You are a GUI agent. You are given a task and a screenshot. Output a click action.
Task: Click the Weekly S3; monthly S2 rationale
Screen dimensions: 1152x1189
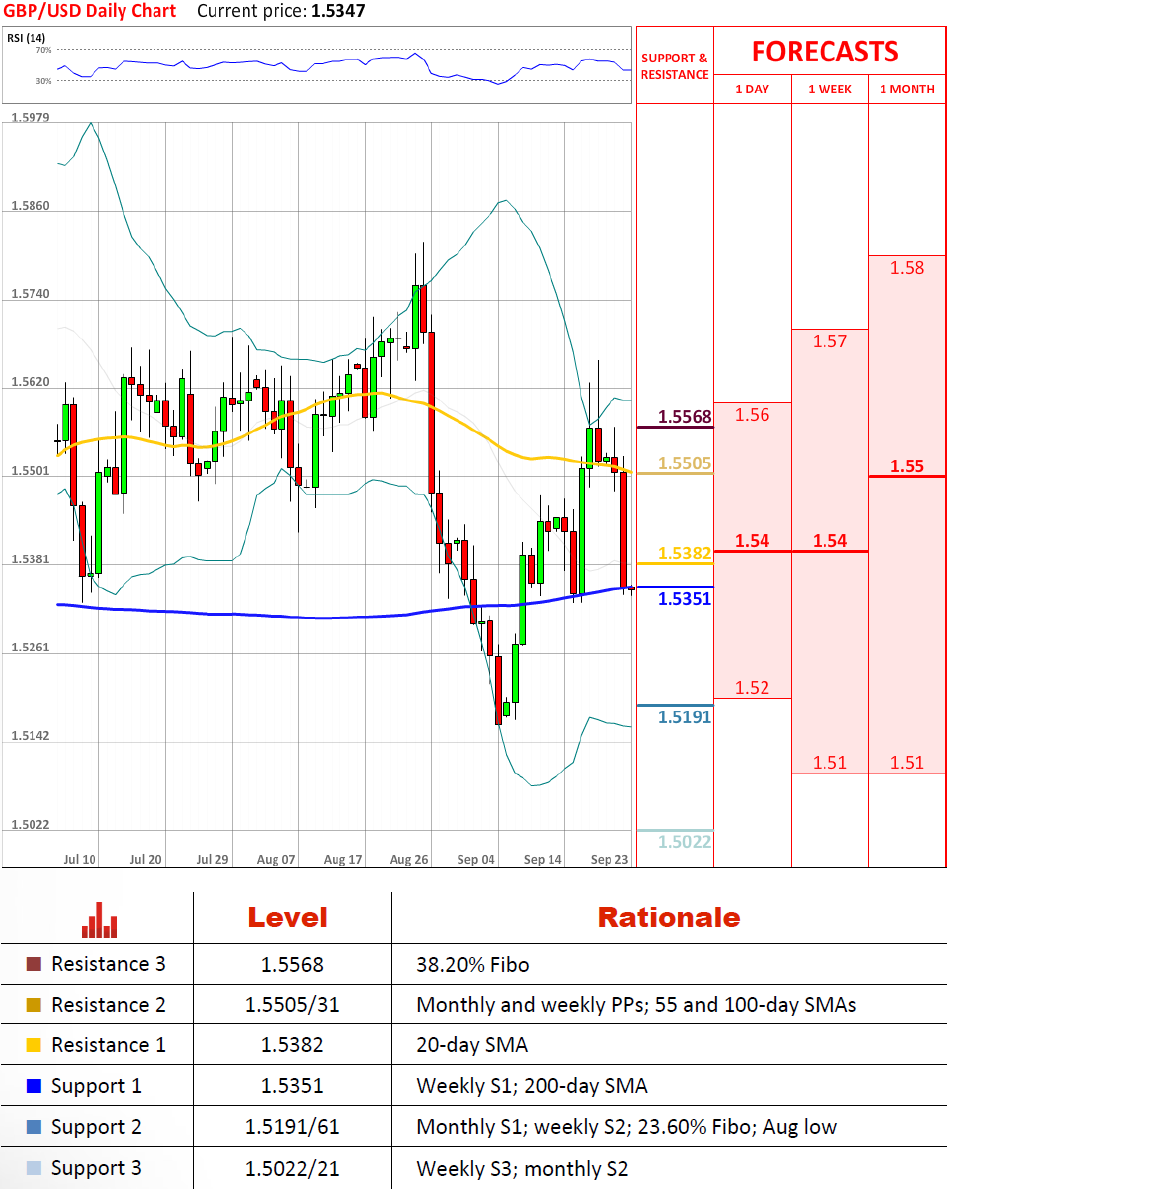pyautogui.click(x=522, y=1169)
